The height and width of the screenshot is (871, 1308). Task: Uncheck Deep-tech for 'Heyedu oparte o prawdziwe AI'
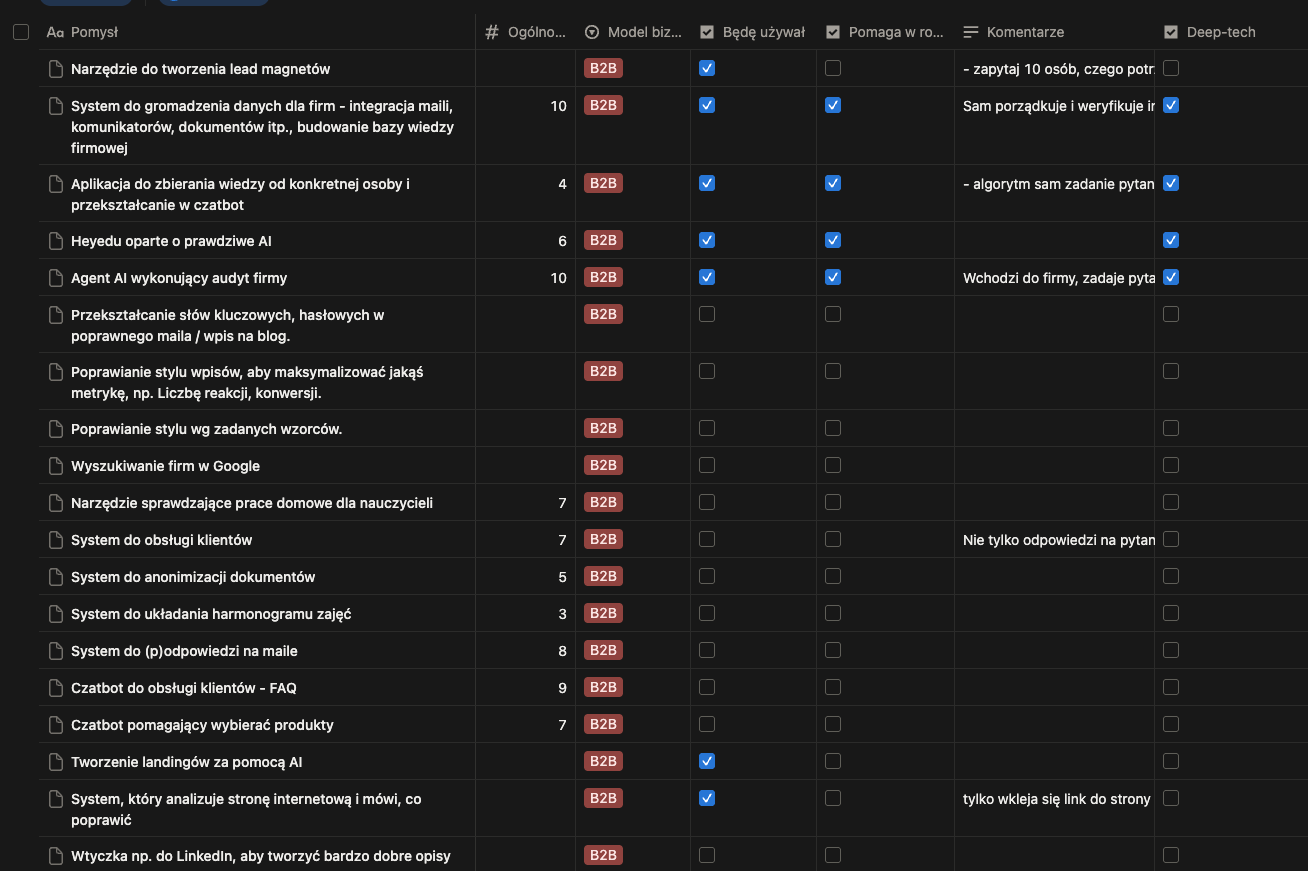(x=1171, y=240)
